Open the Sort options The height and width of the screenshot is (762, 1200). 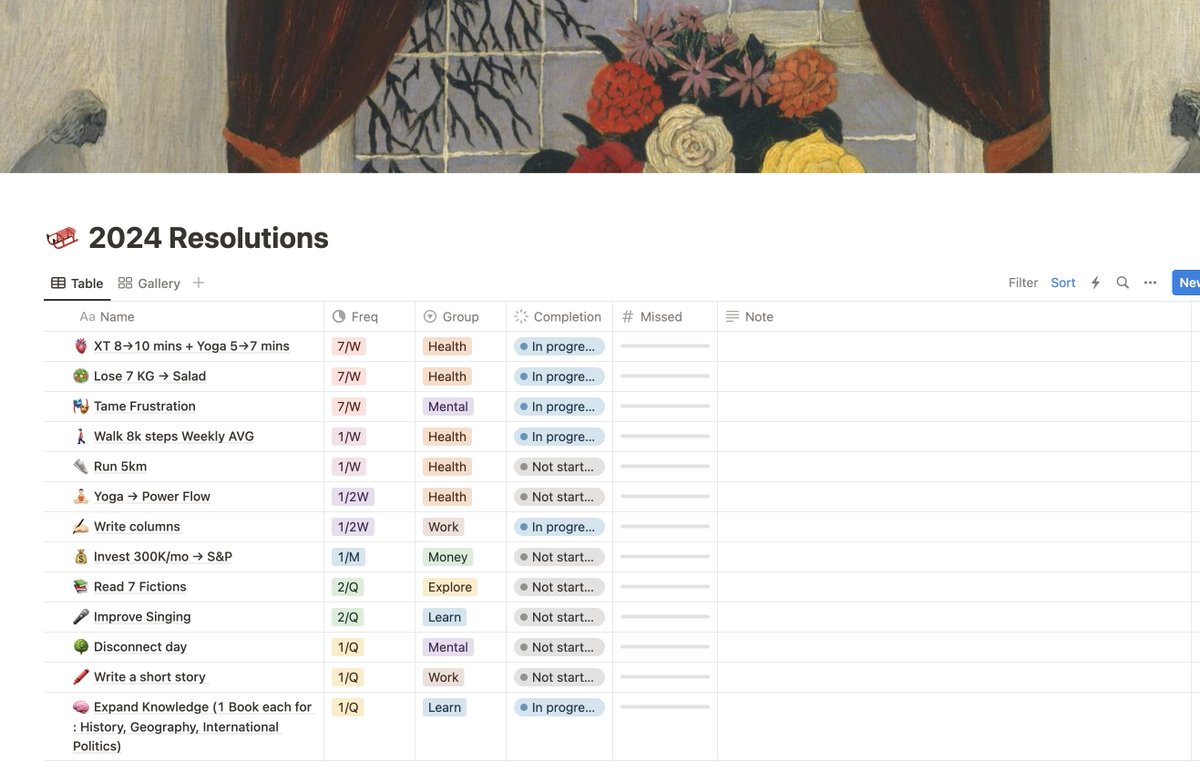coord(1063,283)
